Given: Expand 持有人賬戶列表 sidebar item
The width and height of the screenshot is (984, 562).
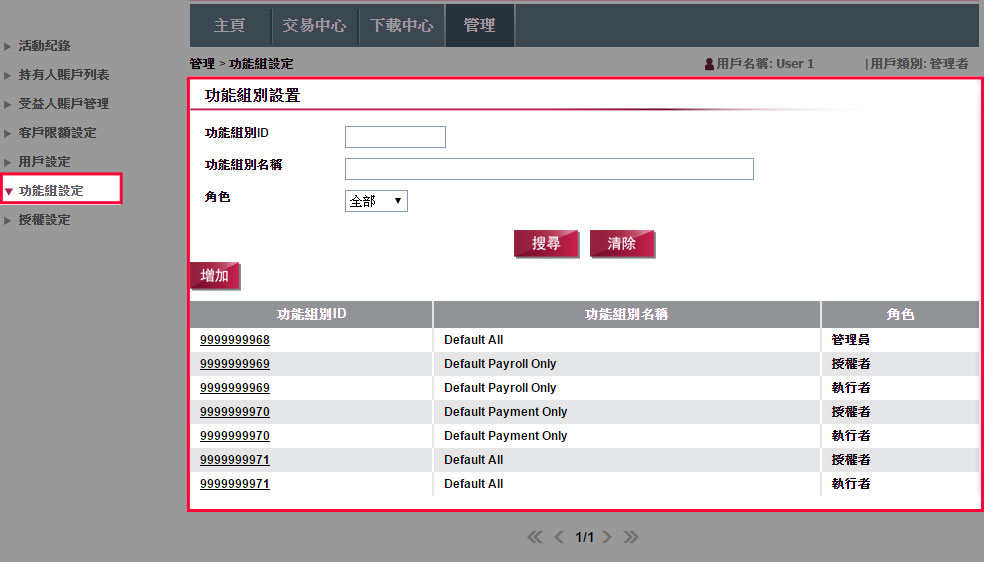Looking at the screenshot, I should coord(64,75).
